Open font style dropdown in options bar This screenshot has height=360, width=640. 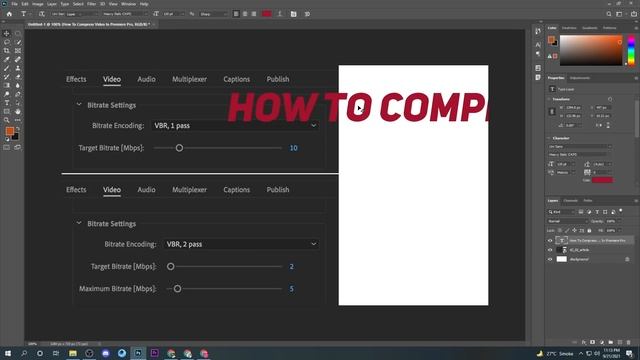click(x=125, y=14)
